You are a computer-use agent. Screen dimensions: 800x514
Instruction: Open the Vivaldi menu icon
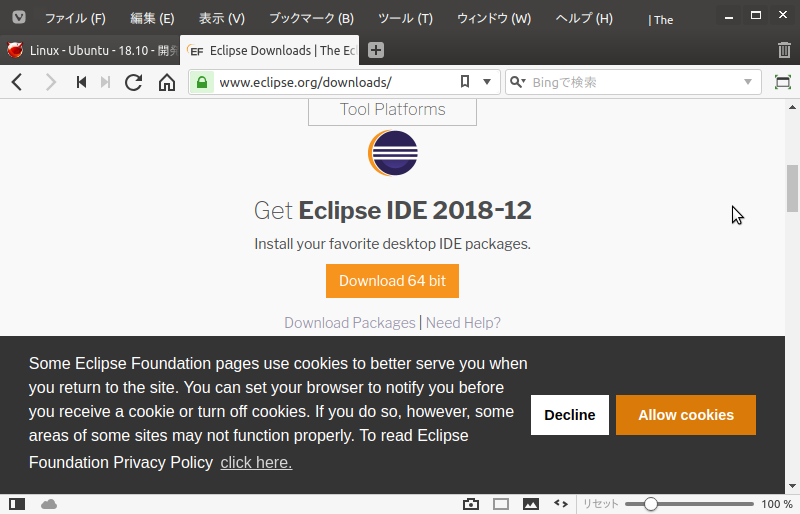tap(19, 18)
